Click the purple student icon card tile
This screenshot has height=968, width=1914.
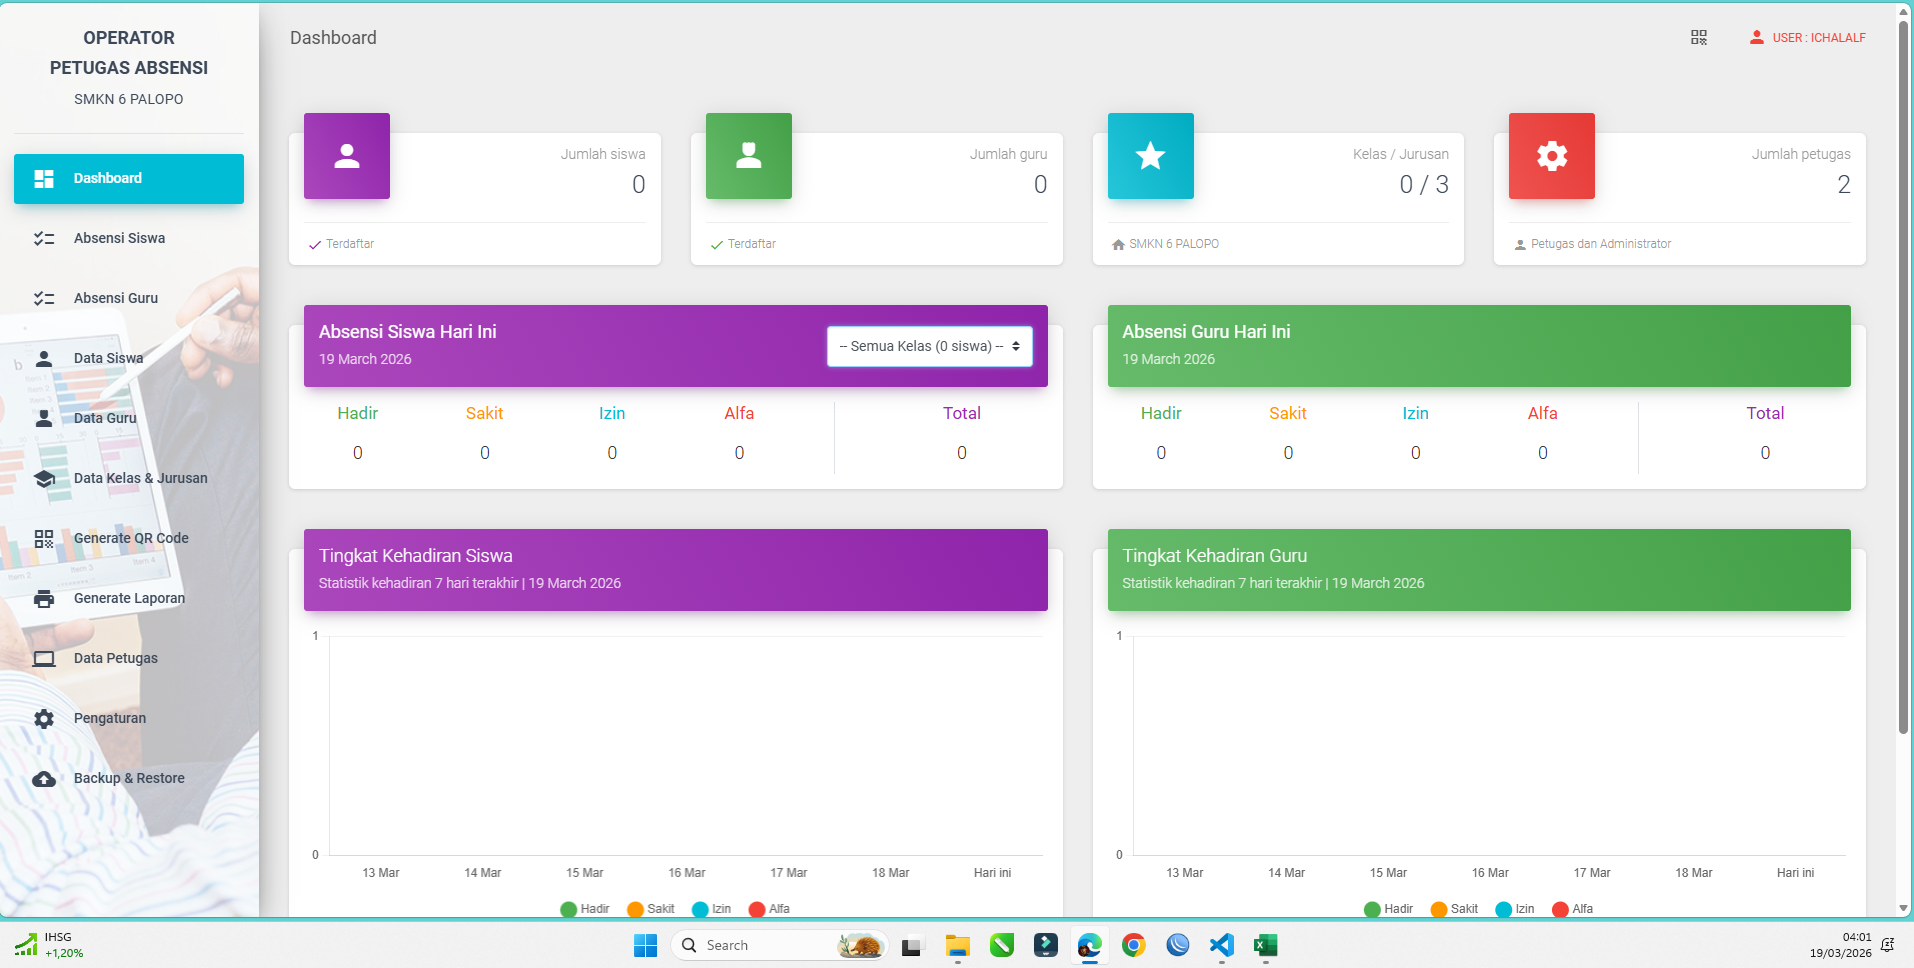[346, 156]
